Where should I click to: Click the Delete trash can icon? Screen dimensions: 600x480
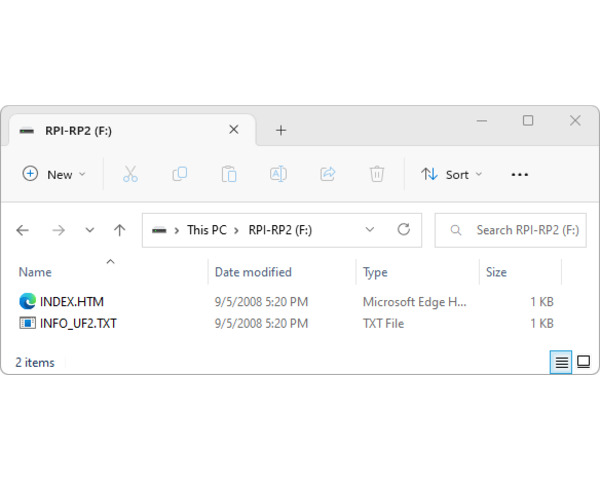(x=377, y=174)
